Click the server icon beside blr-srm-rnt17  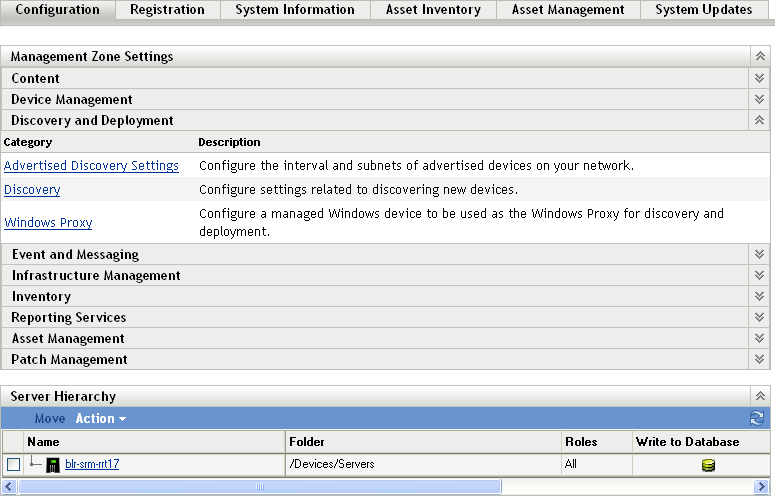[53, 465]
